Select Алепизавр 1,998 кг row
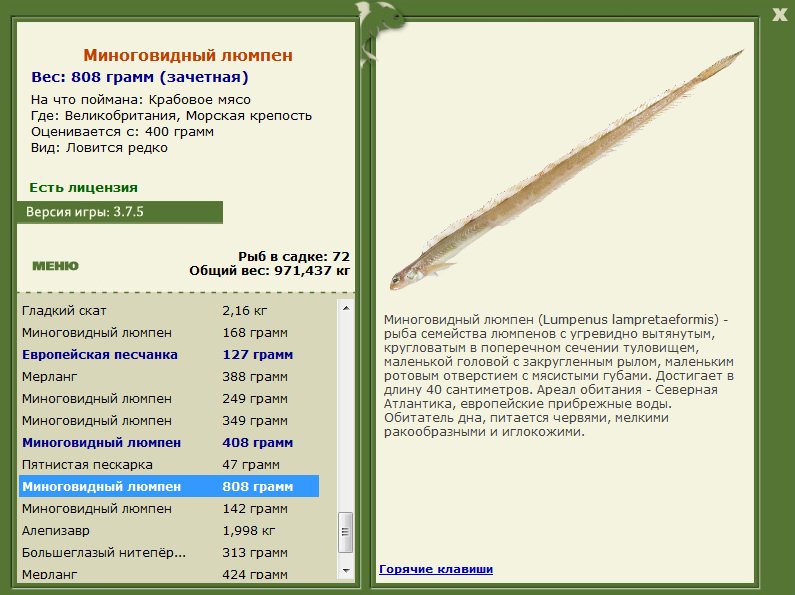Screen dimensions: 795x595 pyautogui.click(x=169, y=531)
